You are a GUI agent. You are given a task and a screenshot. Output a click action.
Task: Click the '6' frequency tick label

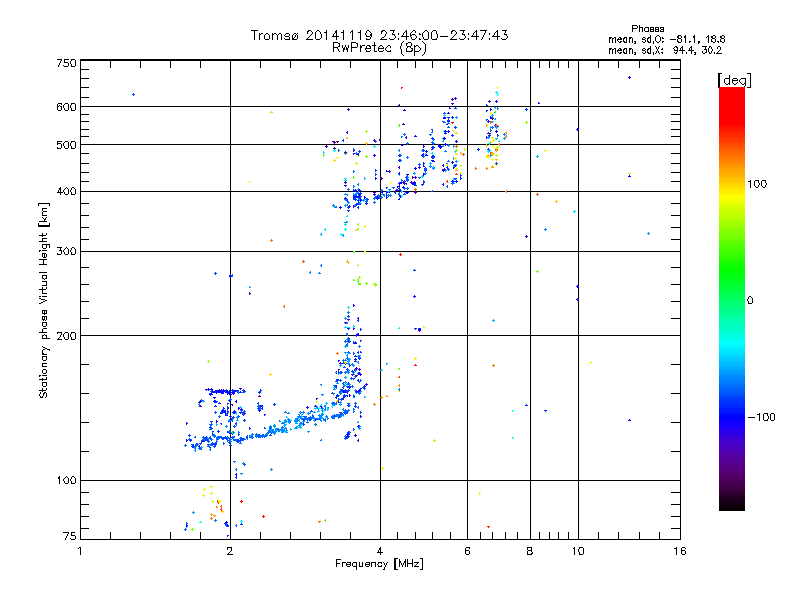click(467, 551)
